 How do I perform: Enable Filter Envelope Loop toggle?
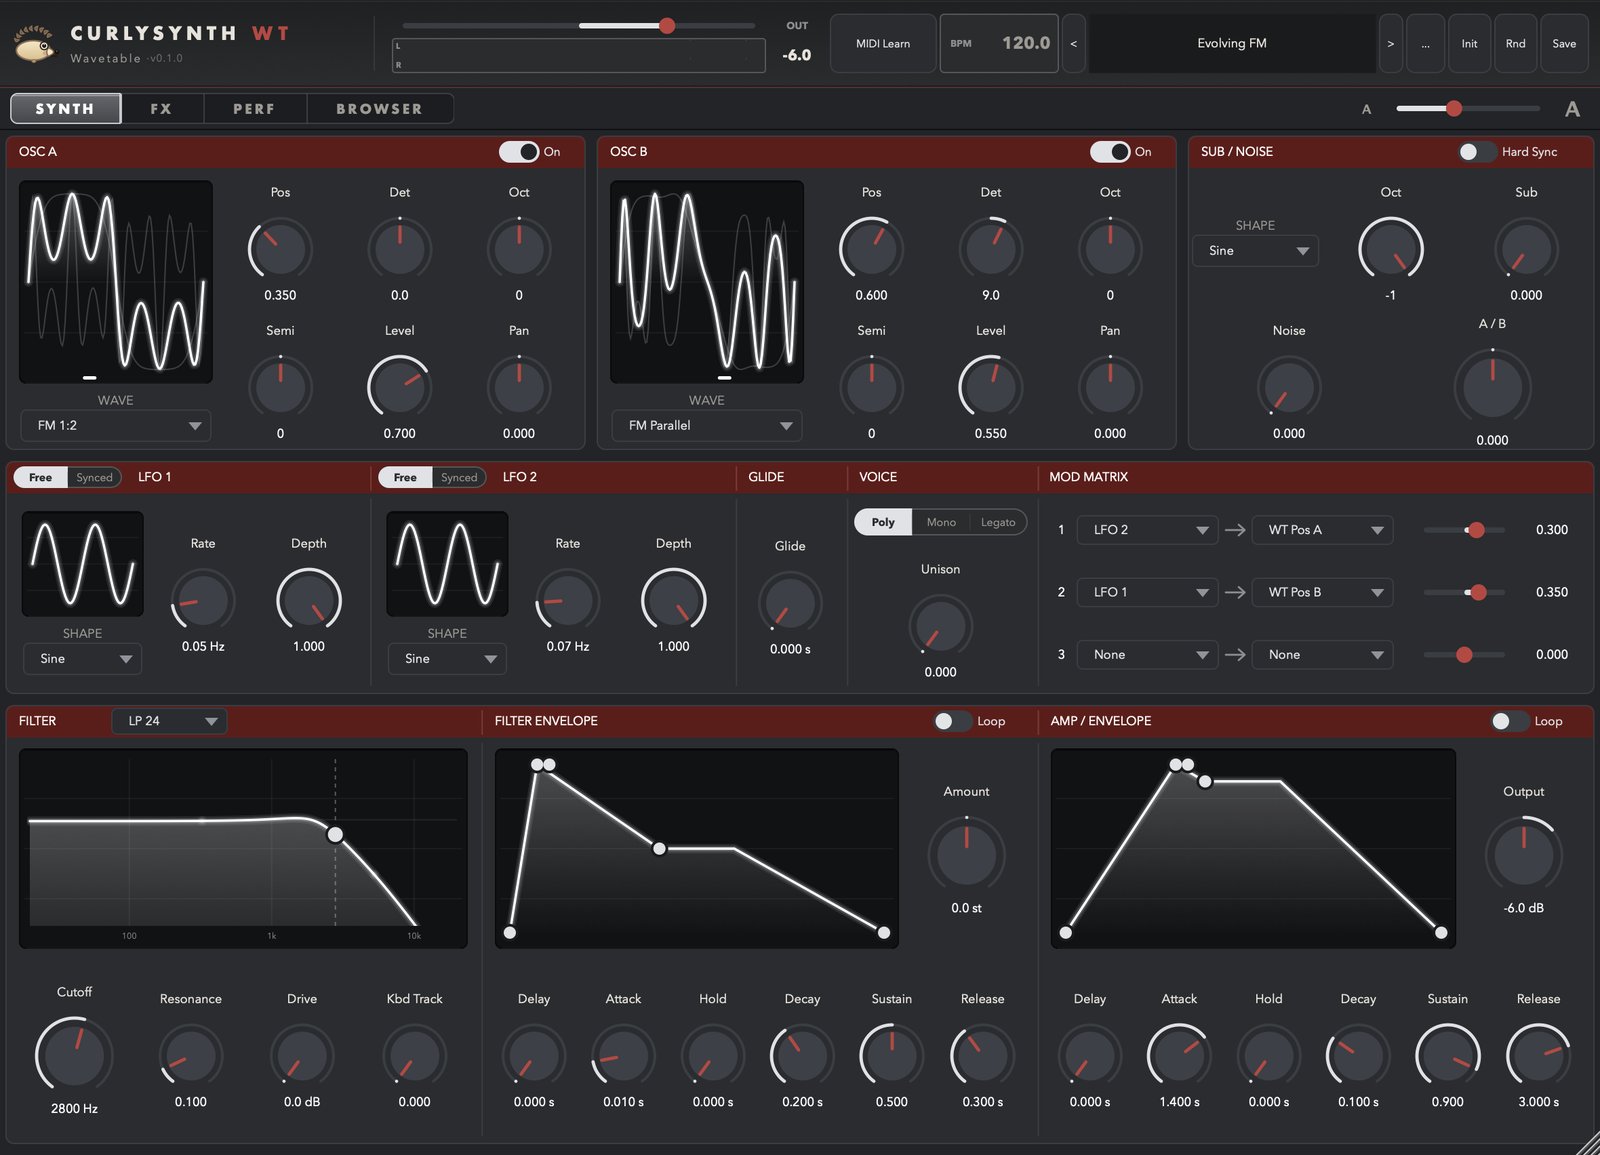pyautogui.click(x=952, y=721)
